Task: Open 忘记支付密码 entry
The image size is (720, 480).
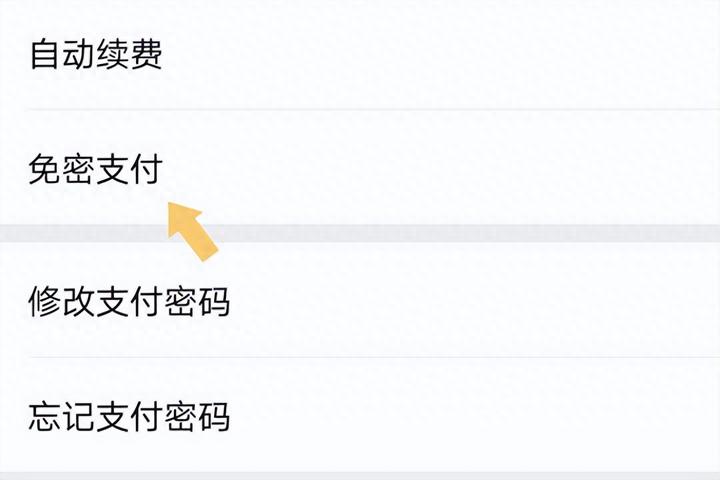Action: point(360,415)
